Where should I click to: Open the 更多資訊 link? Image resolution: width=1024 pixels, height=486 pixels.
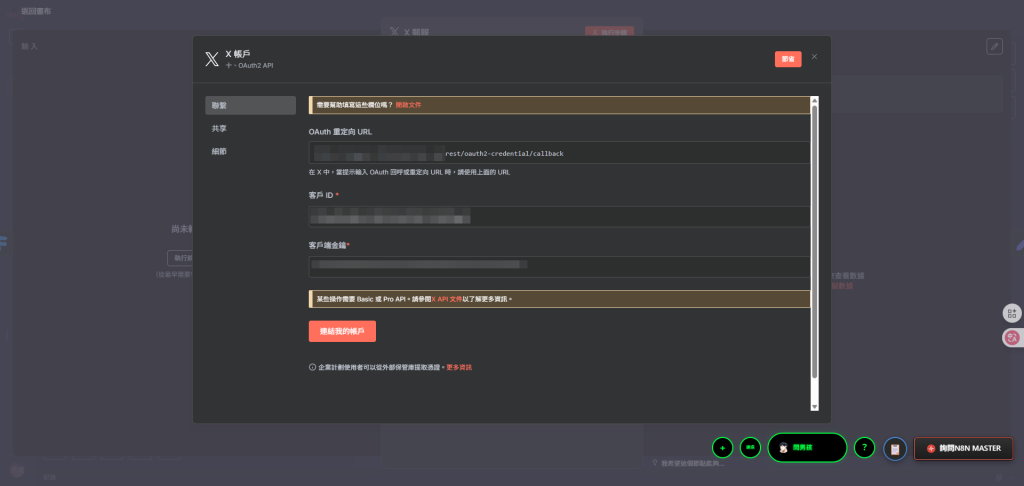coord(459,367)
